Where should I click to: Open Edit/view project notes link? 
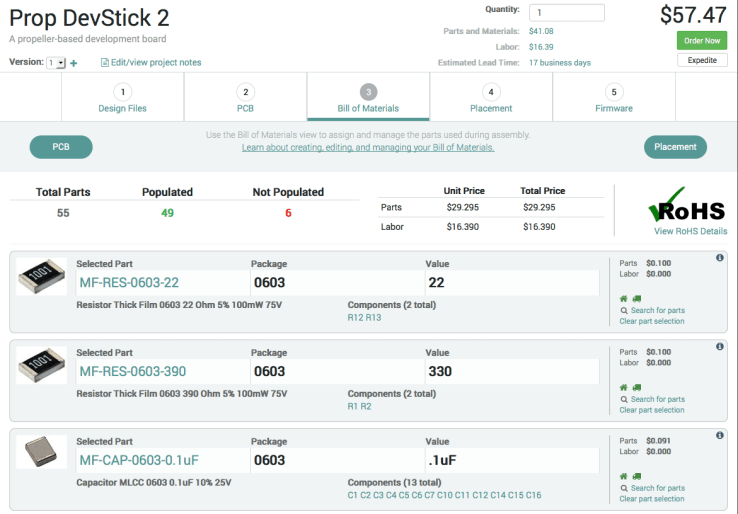point(151,63)
